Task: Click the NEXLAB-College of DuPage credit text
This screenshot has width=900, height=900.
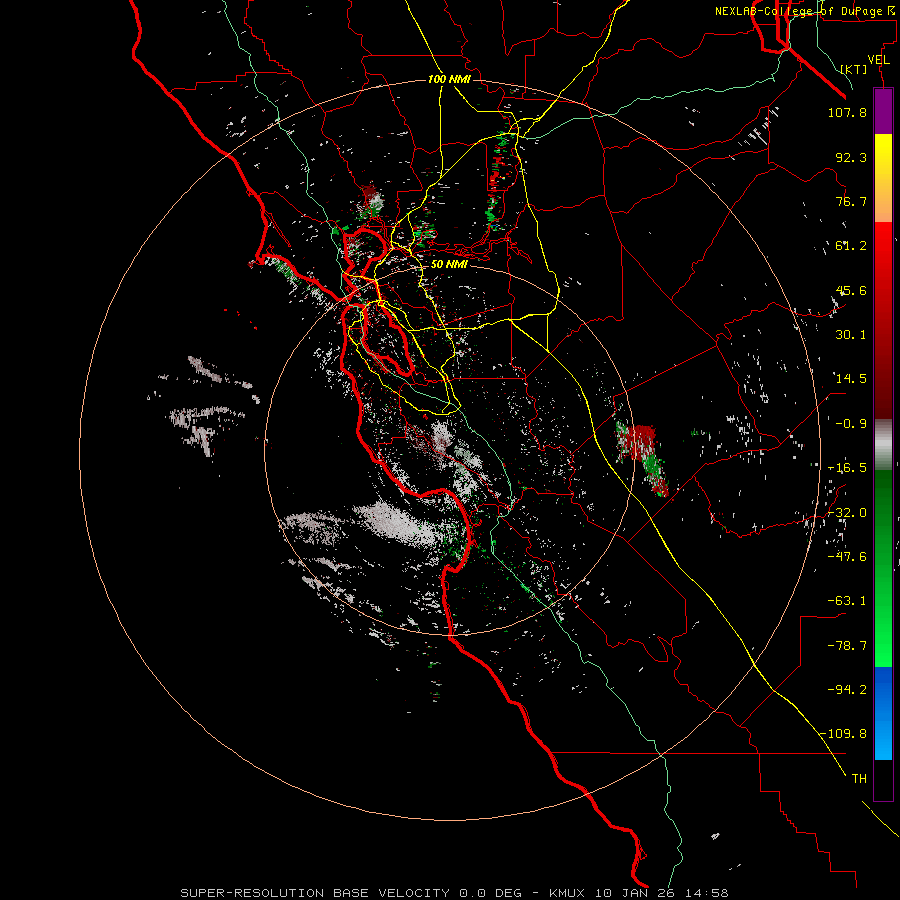Action: pos(805,11)
